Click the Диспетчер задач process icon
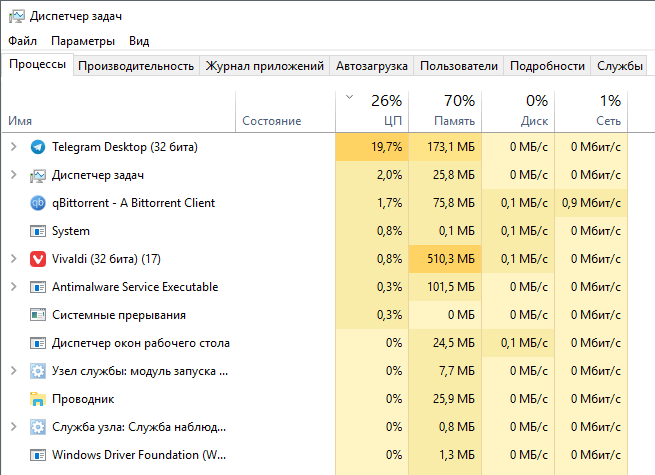 coord(38,175)
